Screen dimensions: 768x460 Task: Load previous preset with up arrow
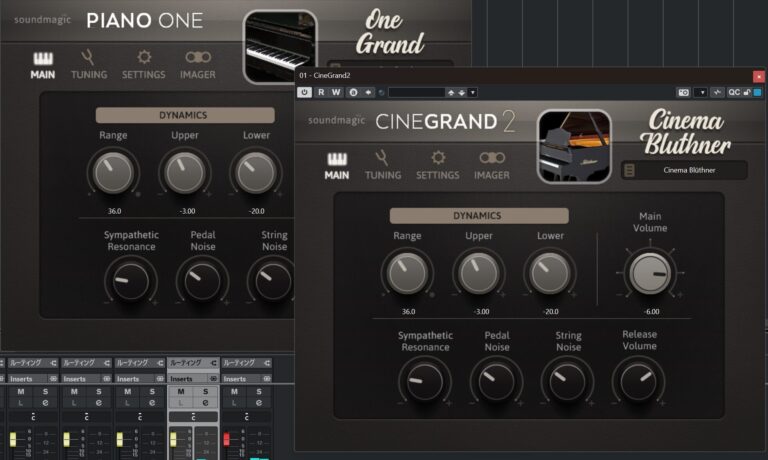(x=451, y=92)
